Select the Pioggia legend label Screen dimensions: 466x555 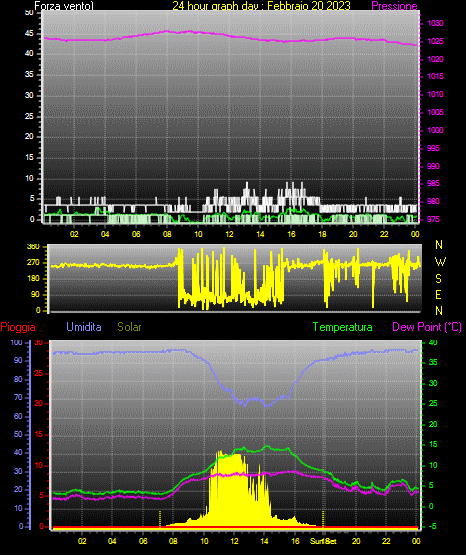tap(18, 327)
